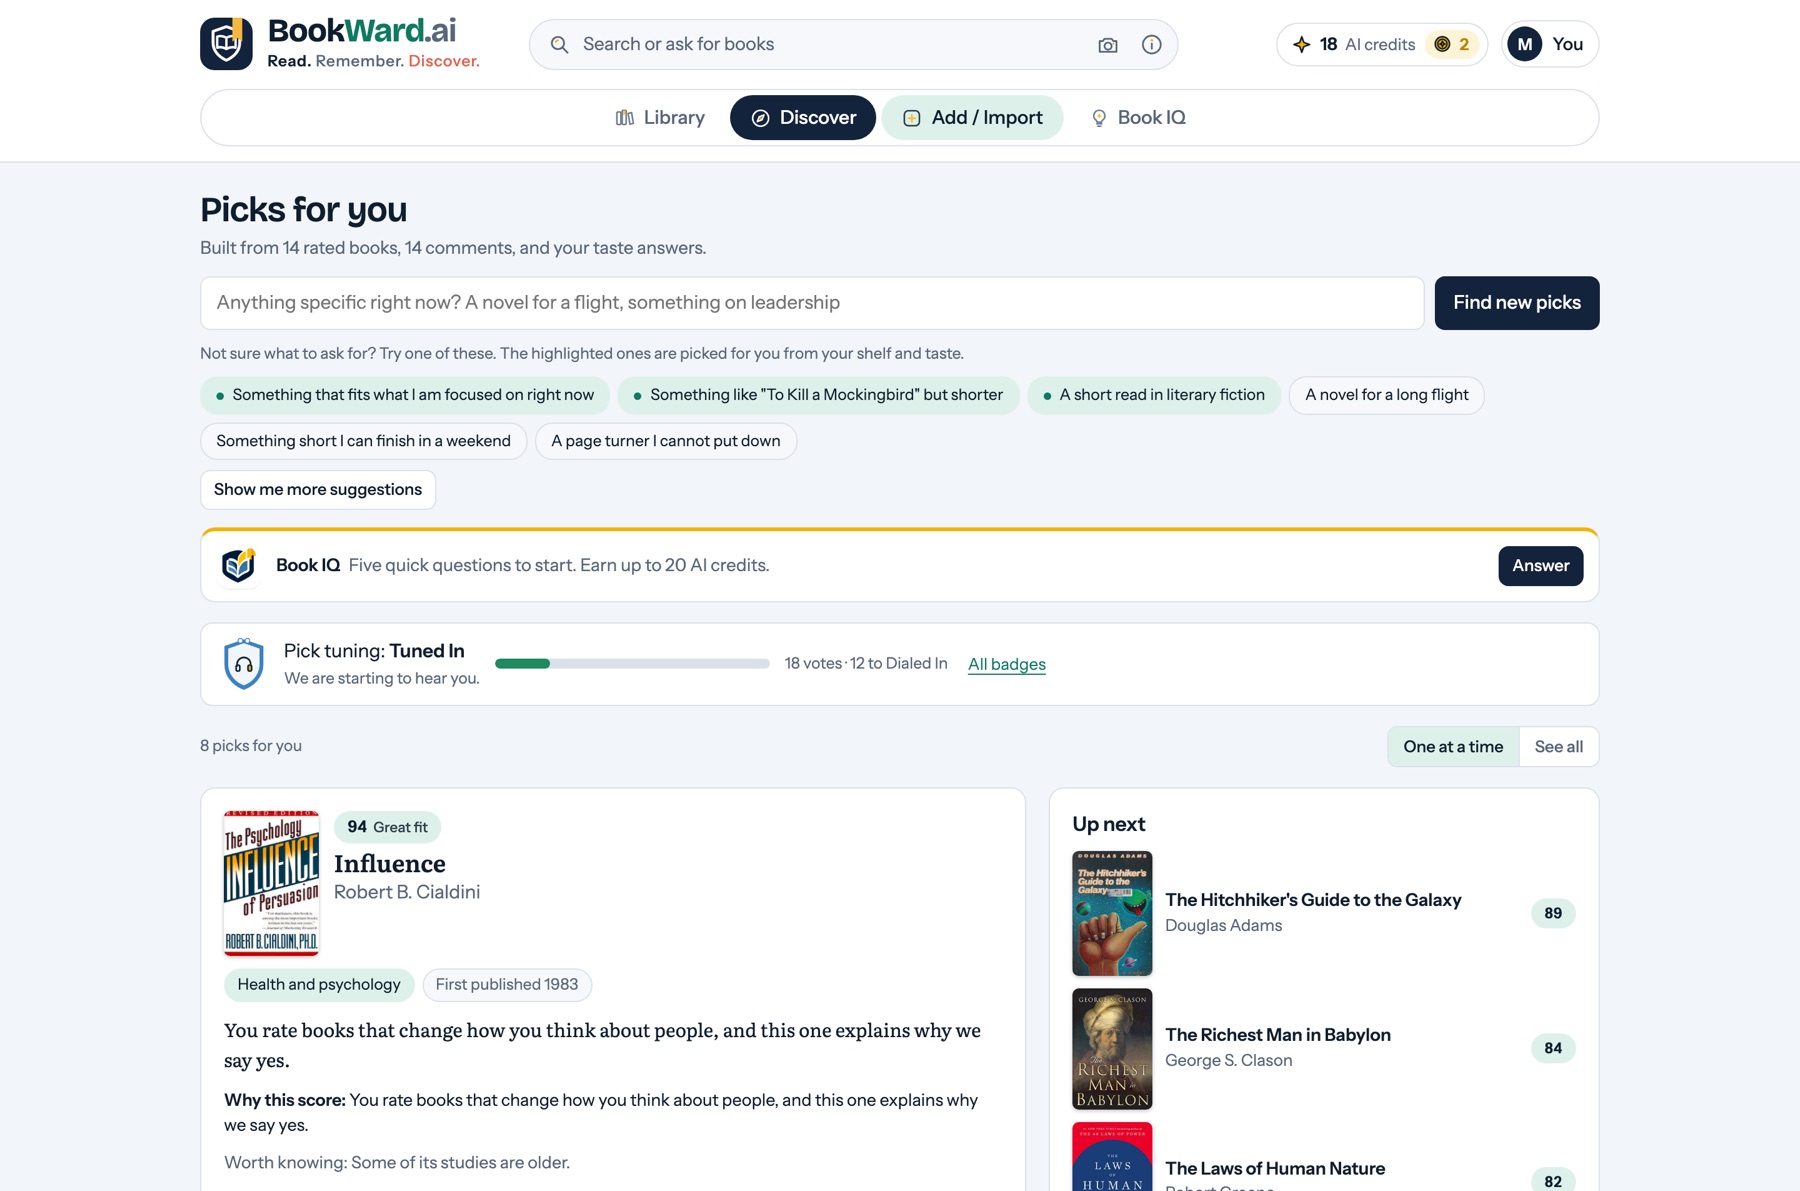
Task: Focus the top book search field
Action: click(853, 45)
